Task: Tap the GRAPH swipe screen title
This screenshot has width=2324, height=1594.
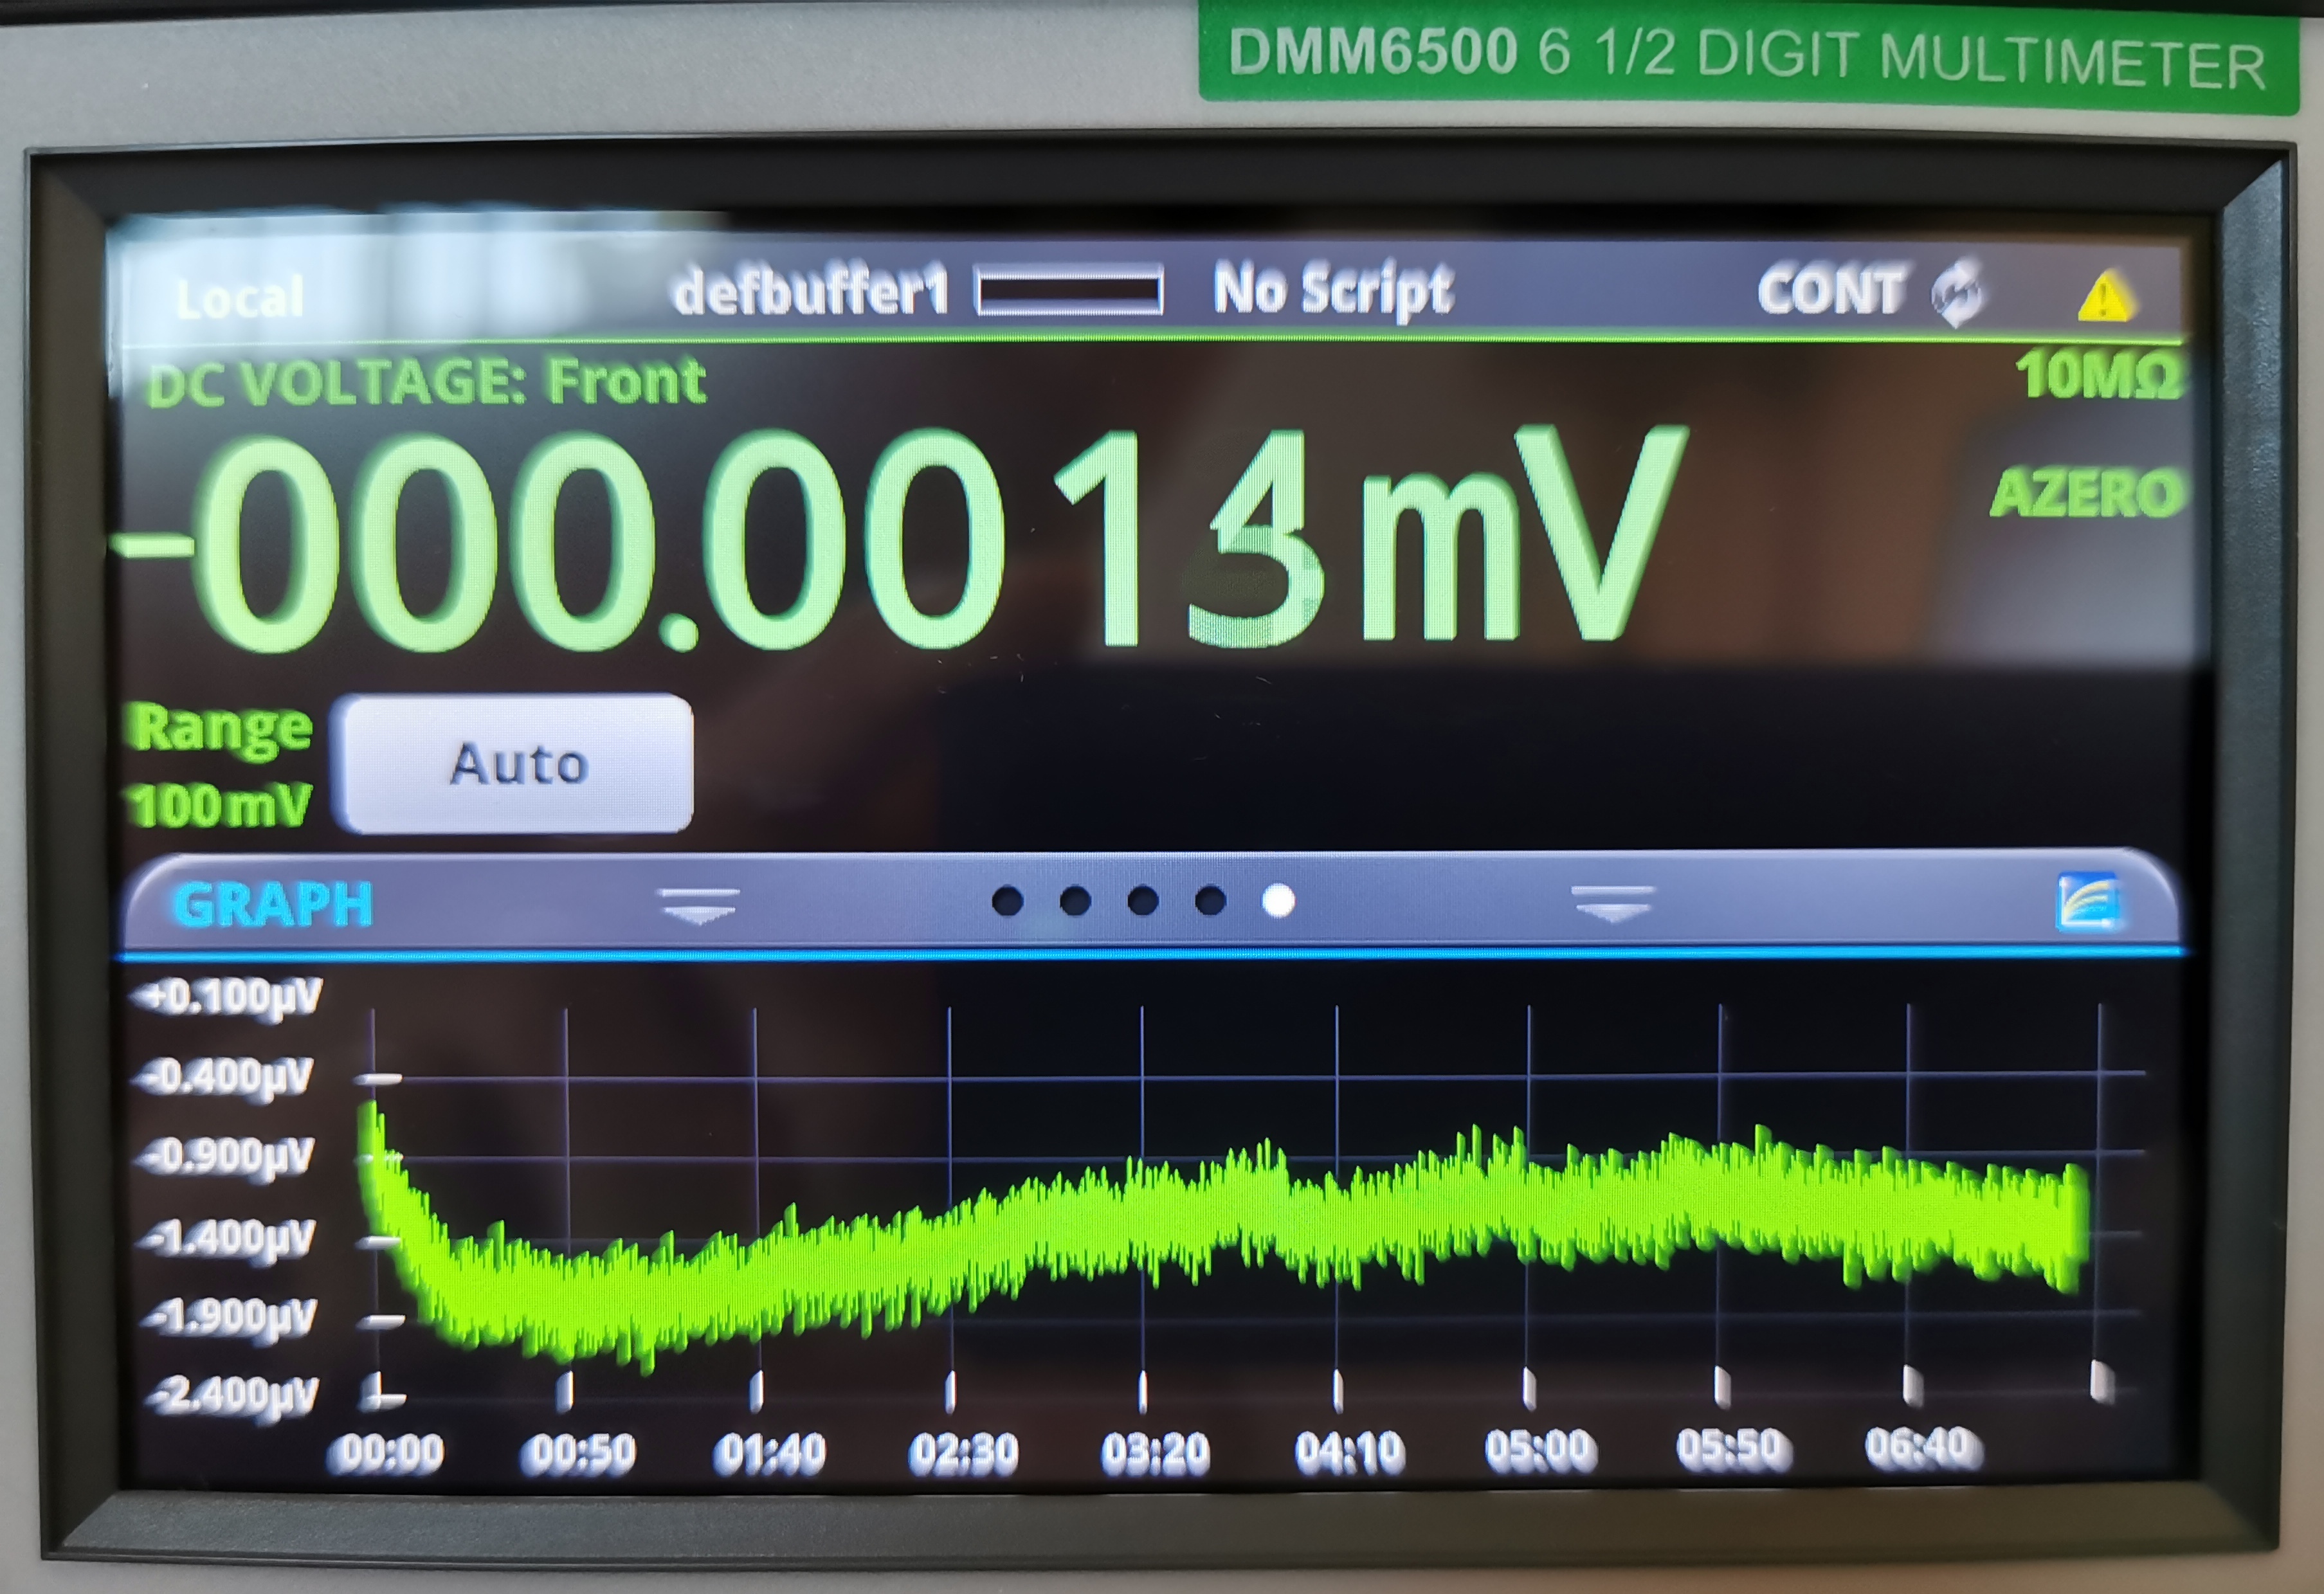Action: [x=273, y=904]
